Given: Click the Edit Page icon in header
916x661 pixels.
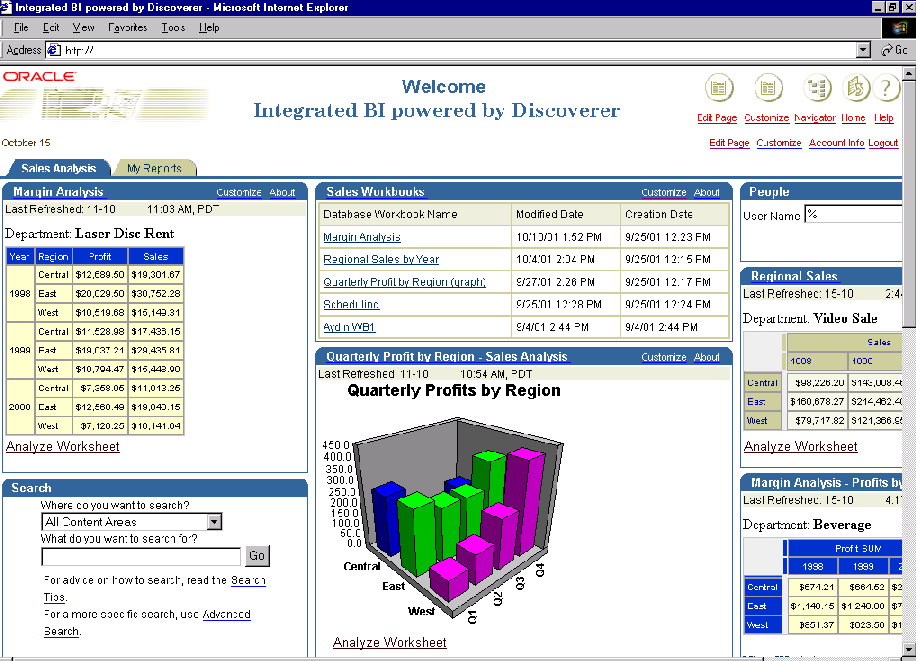Looking at the screenshot, I should (x=719, y=88).
